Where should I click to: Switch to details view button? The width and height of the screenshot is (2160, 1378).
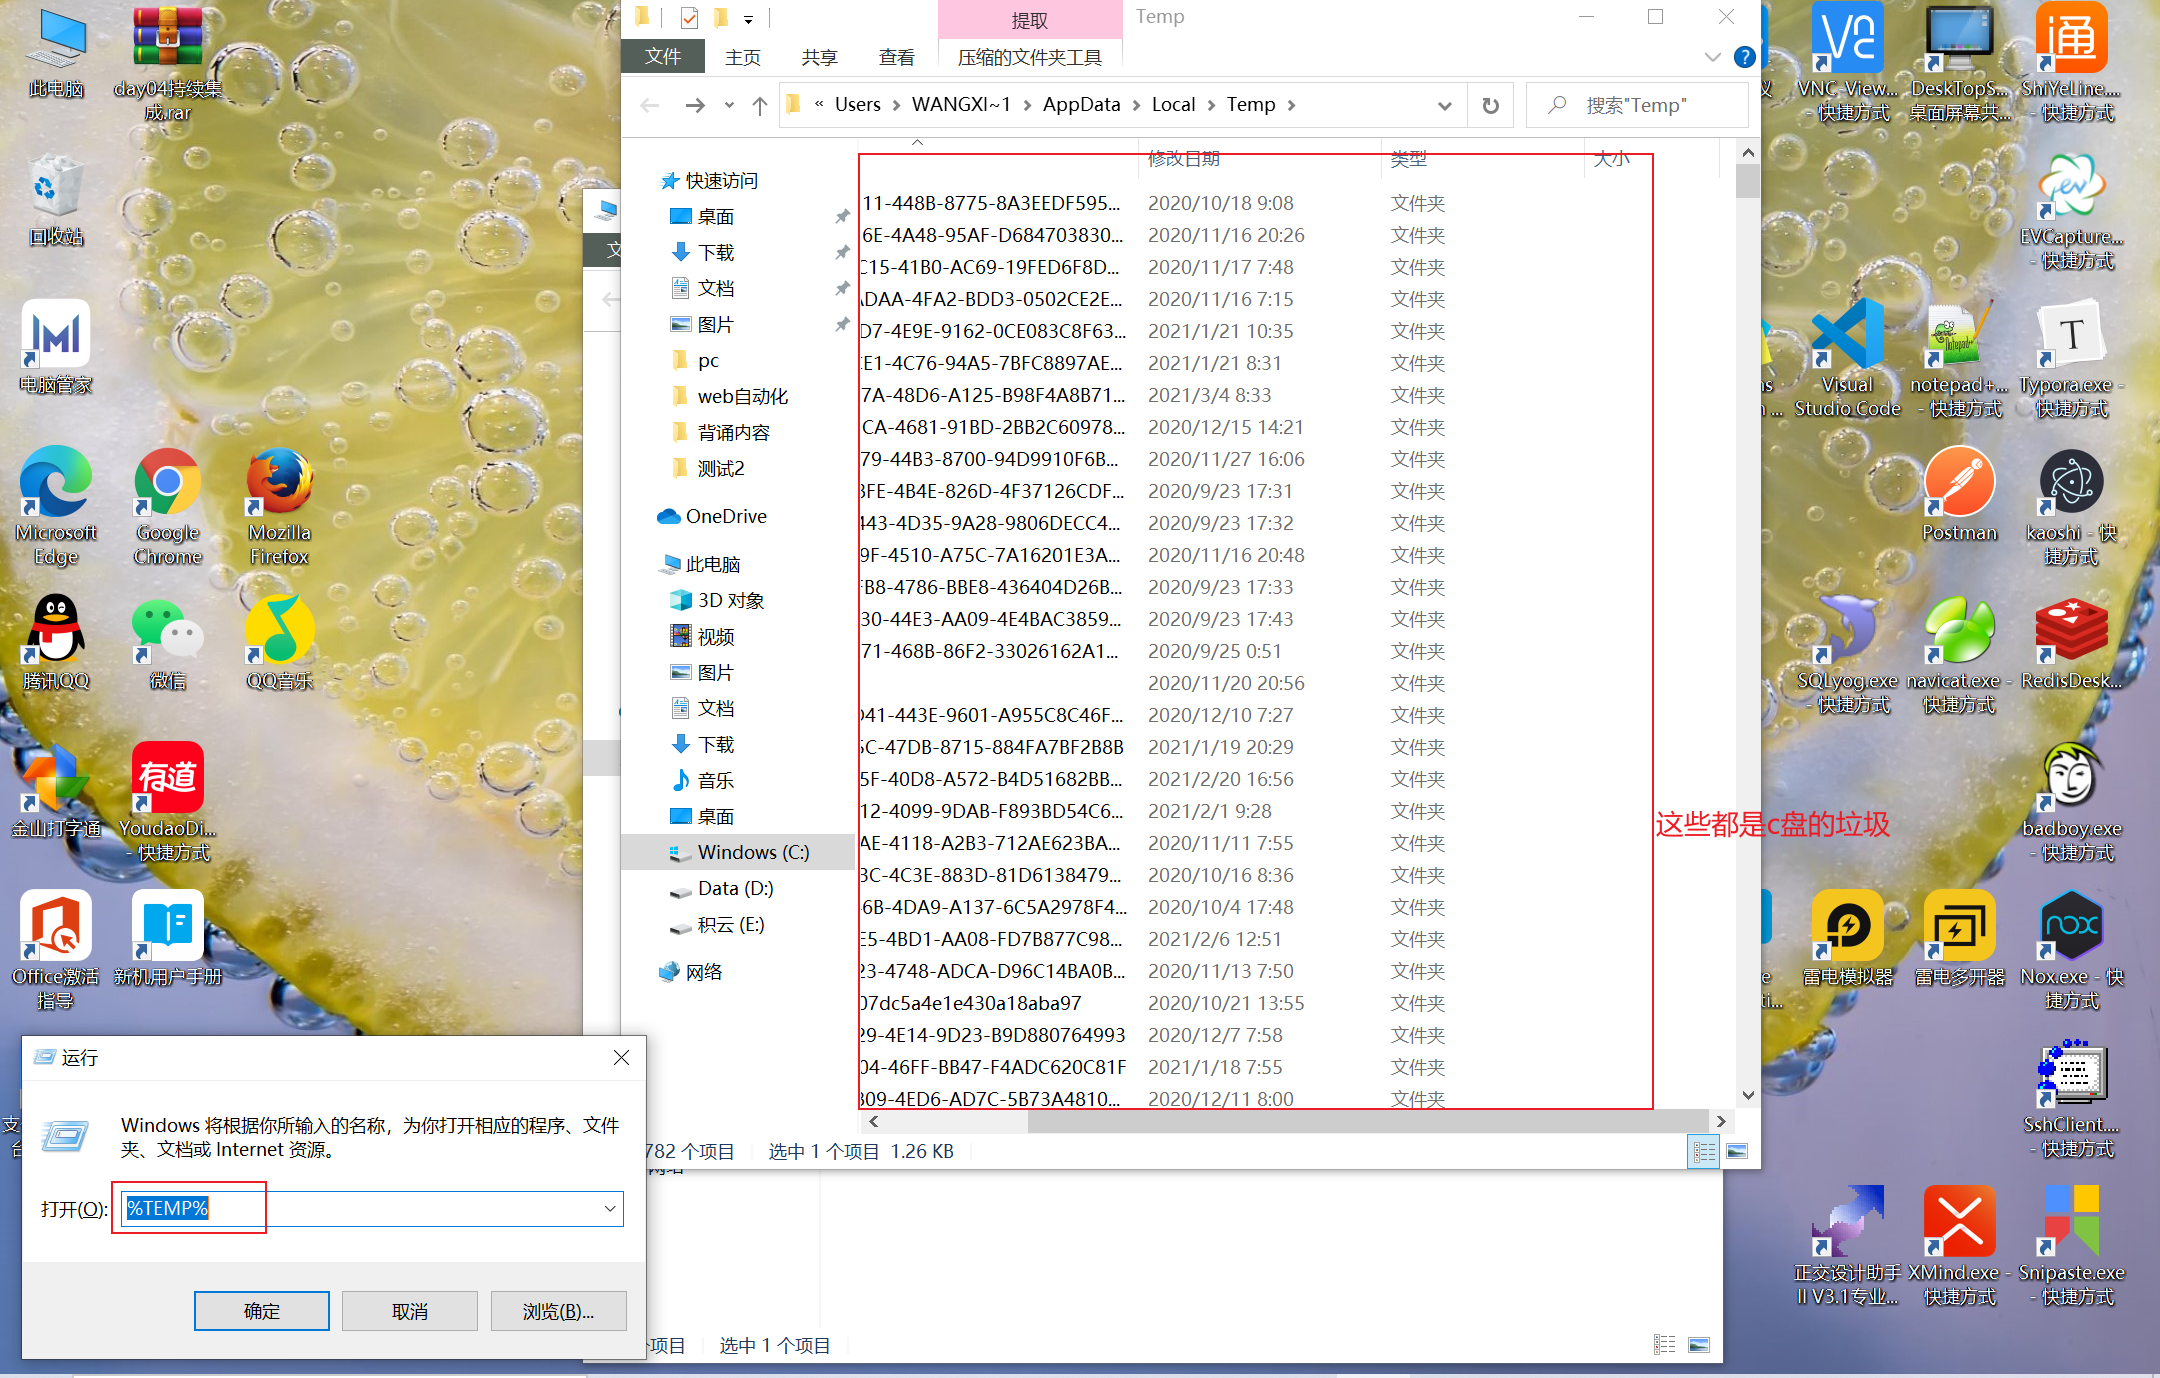(x=1703, y=1151)
